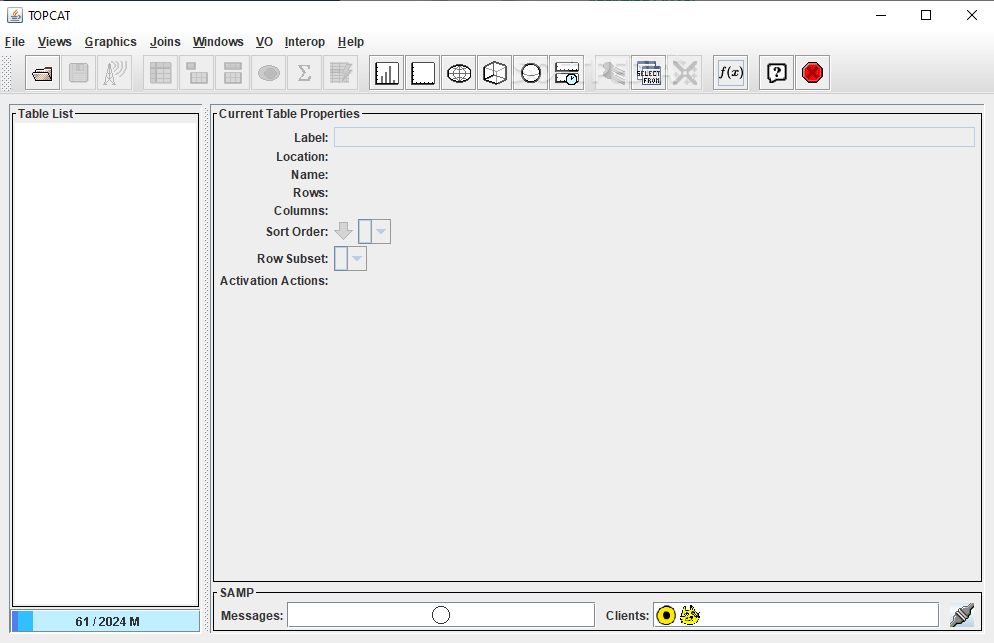Click the Broadcast Table antenna icon
The height and width of the screenshot is (643, 994).
point(115,73)
